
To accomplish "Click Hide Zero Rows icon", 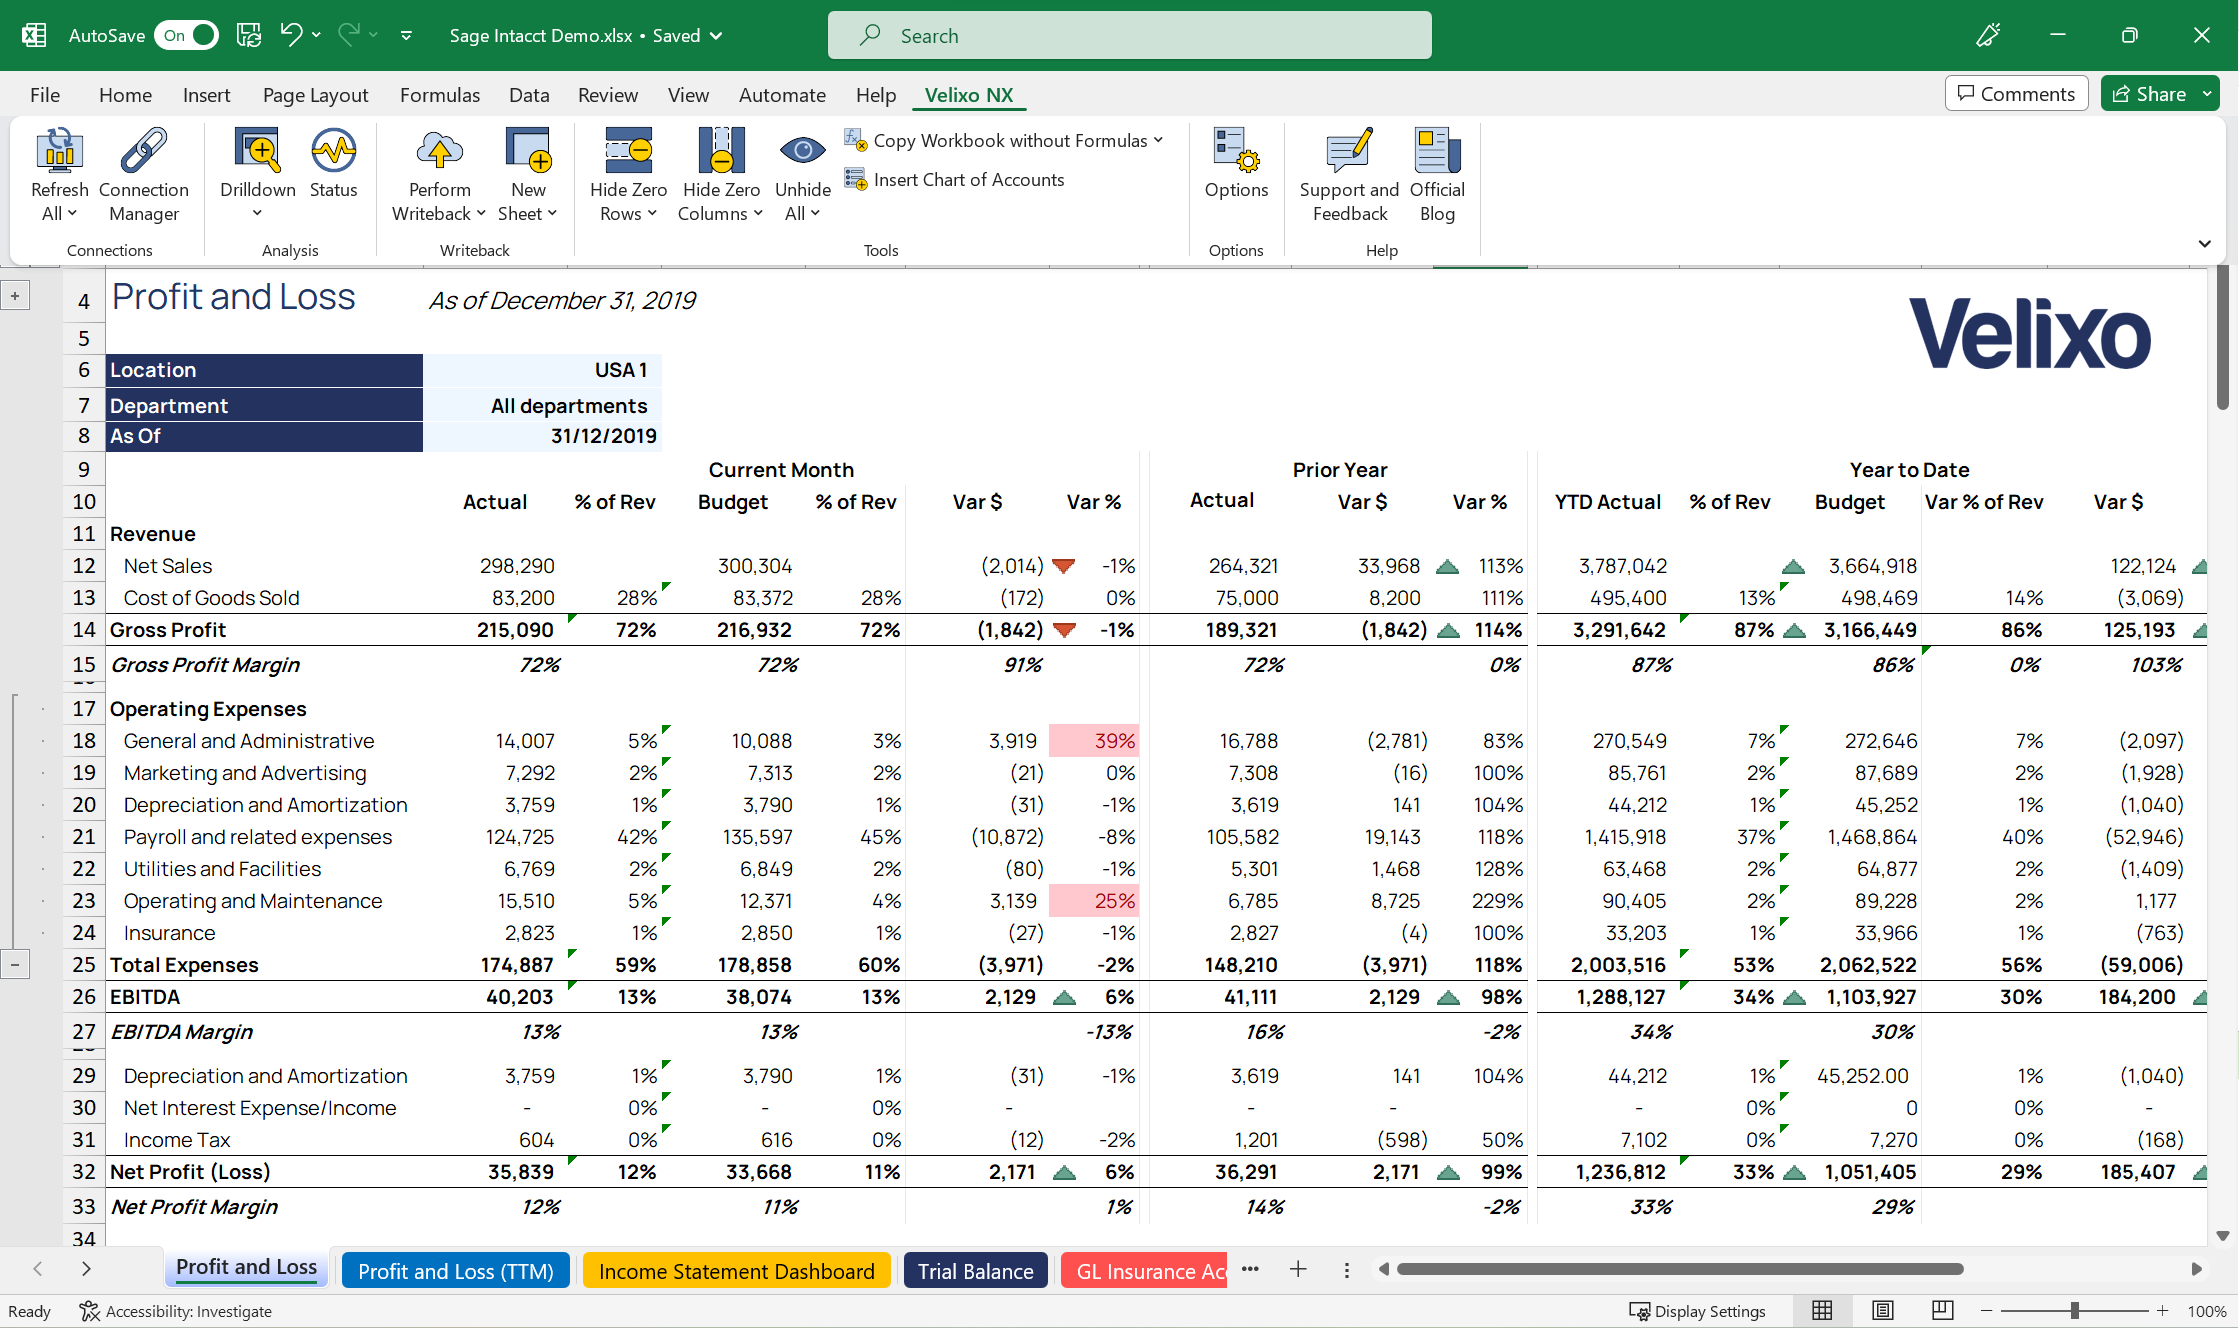I will [x=628, y=150].
